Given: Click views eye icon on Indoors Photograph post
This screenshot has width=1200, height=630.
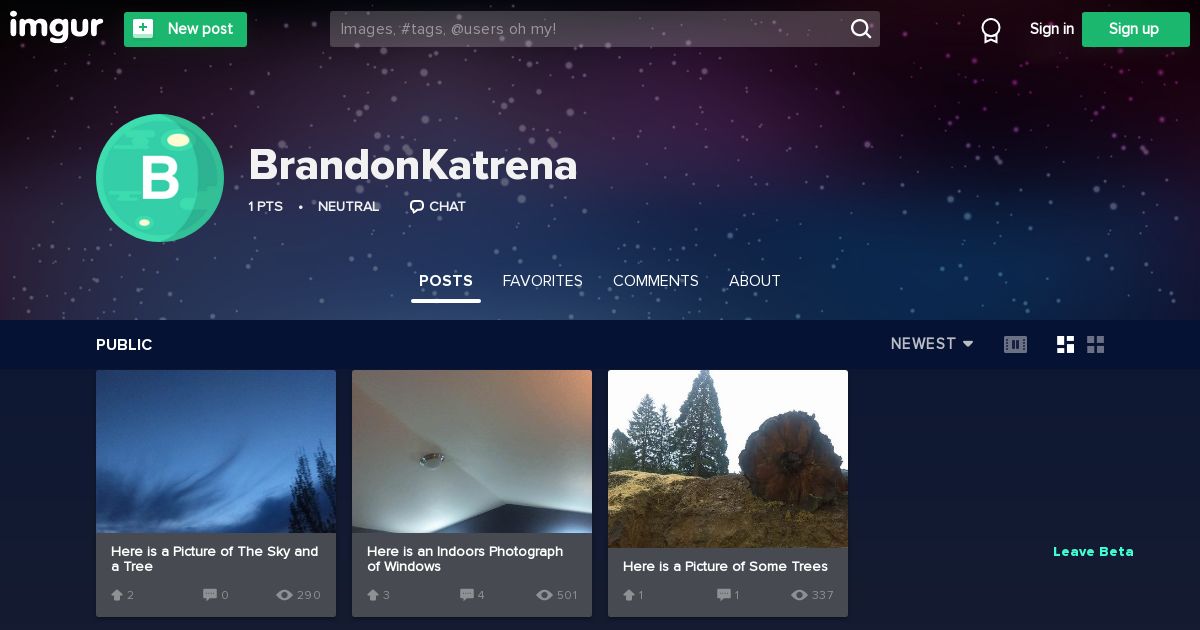Looking at the screenshot, I should tap(544, 595).
